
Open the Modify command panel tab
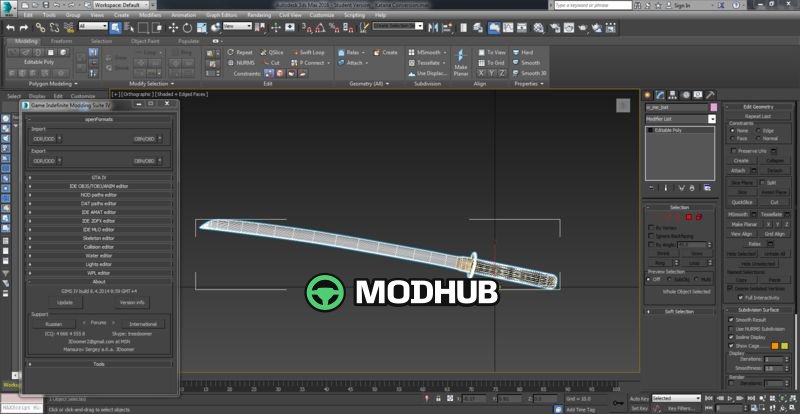click(660, 95)
